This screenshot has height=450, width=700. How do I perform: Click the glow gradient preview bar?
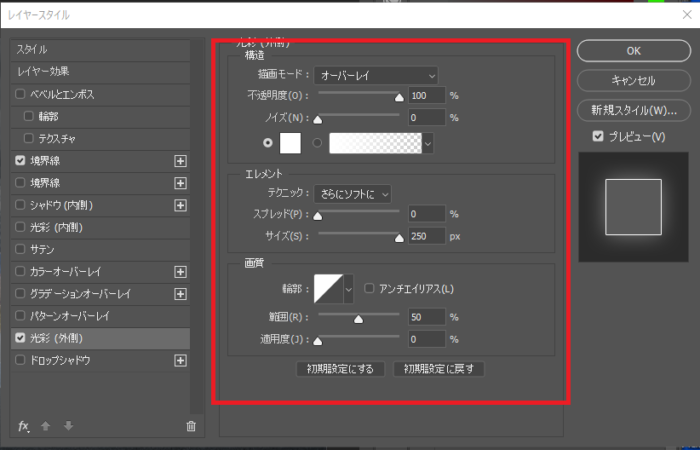tap(375, 143)
